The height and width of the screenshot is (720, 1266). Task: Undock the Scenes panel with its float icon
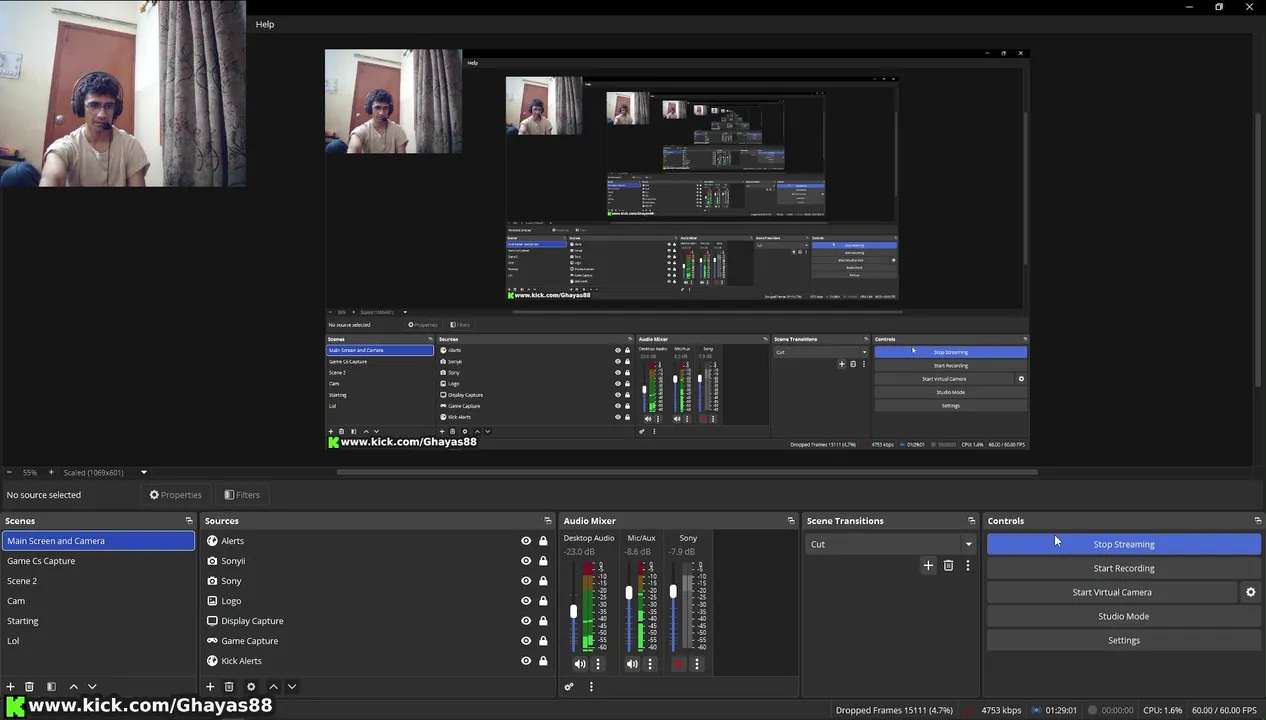189,521
